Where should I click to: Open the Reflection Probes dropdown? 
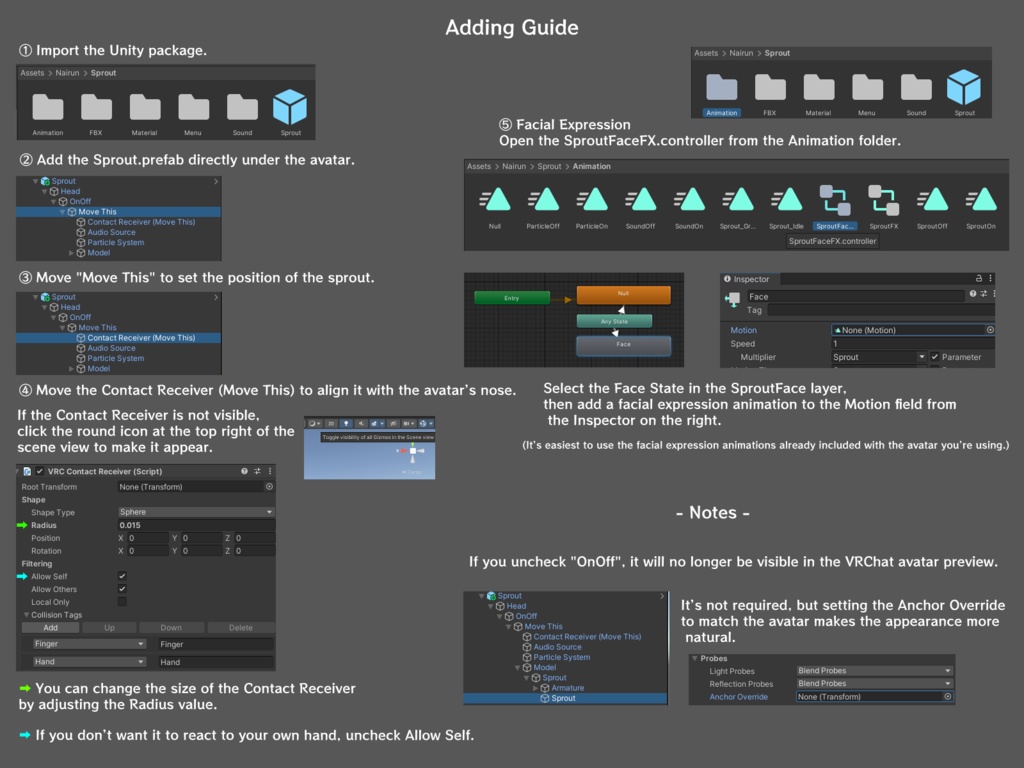[x=874, y=684]
